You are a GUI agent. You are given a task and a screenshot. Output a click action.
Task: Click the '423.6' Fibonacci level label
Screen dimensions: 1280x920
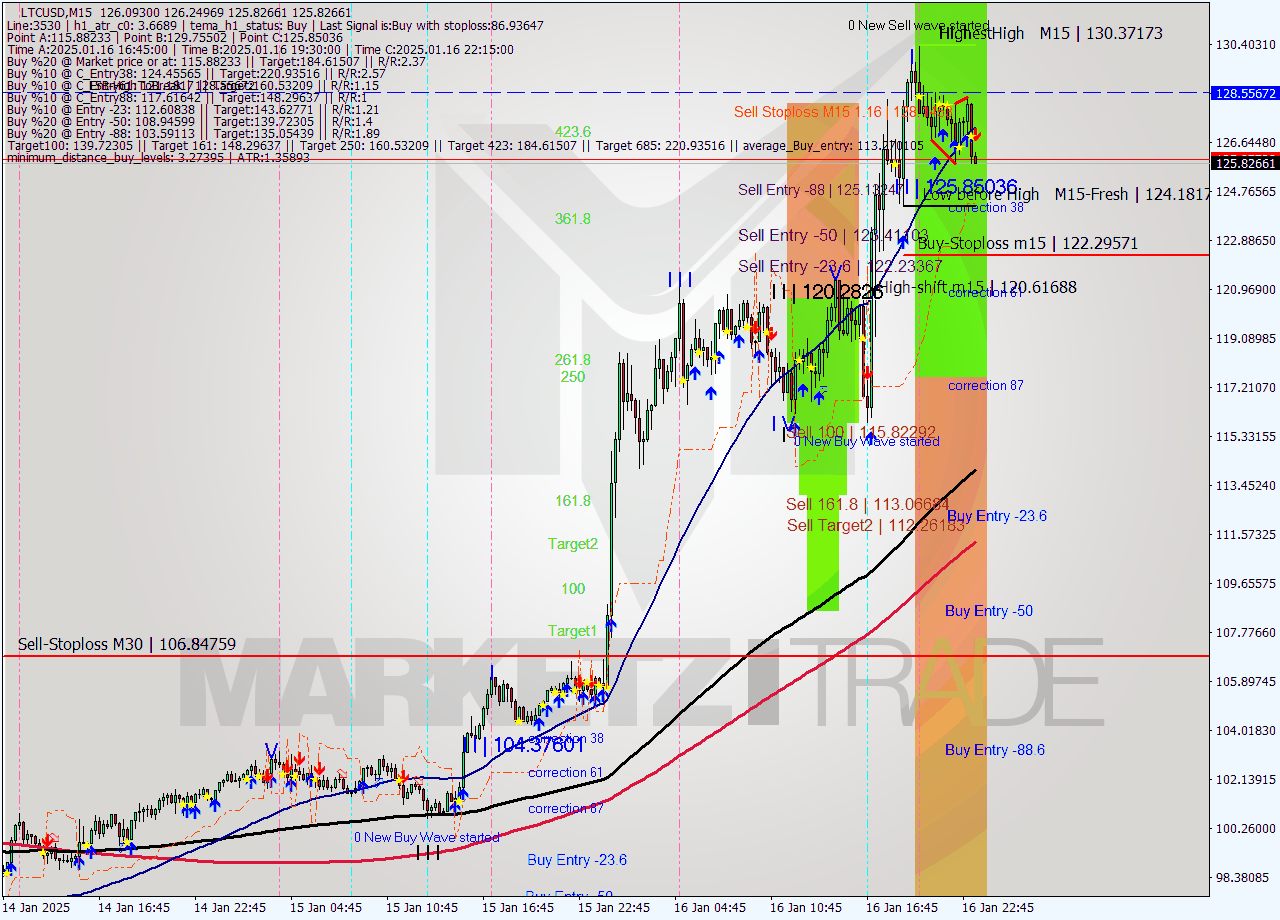574,131
